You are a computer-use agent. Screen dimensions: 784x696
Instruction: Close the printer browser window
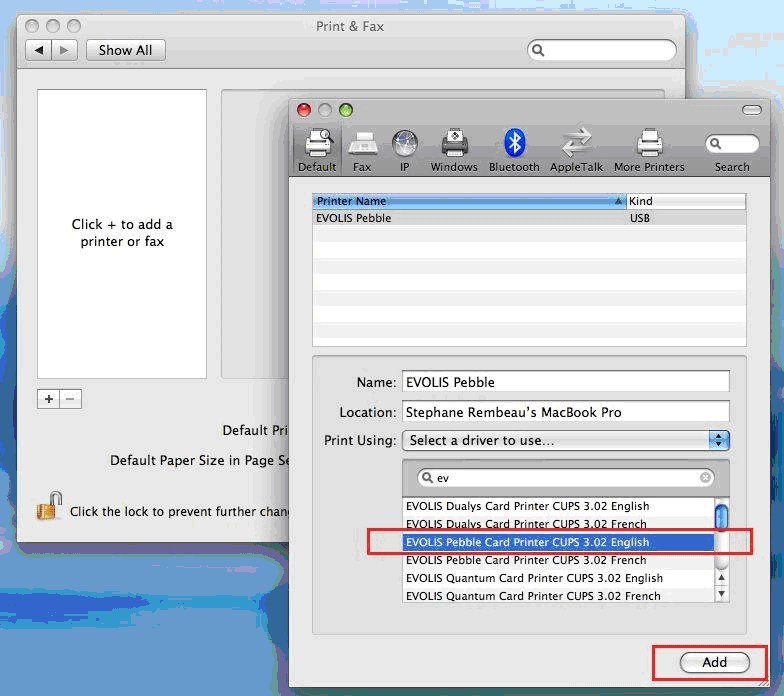coord(304,110)
